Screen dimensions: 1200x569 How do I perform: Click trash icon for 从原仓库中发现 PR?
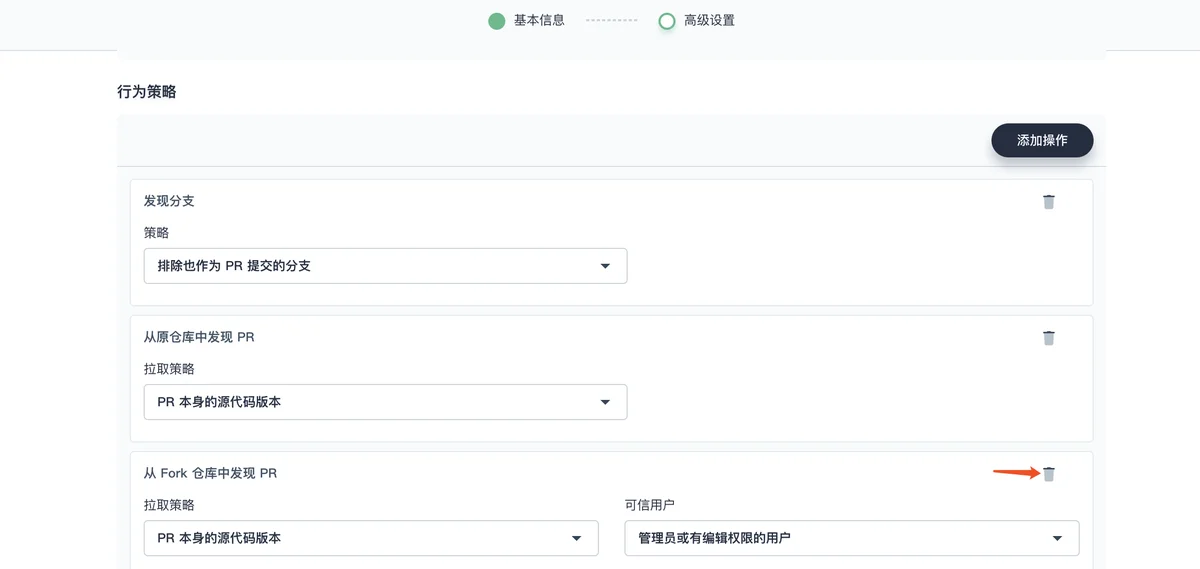pyautogui.click(x=1048, y=338)
